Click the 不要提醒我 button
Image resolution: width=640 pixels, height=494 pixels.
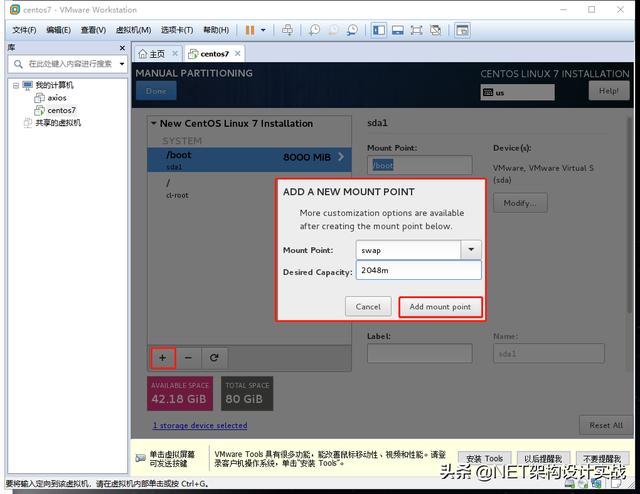(602, 458)
